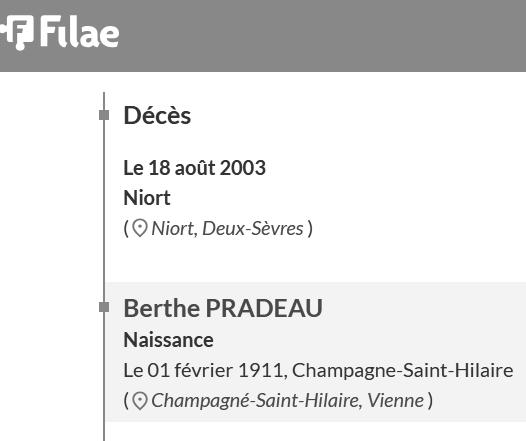The image size is (526, 441).
Task: Click the map pin icon next to Champagné-Saint-Hilaire, Vienne
Action: point(140,400)
